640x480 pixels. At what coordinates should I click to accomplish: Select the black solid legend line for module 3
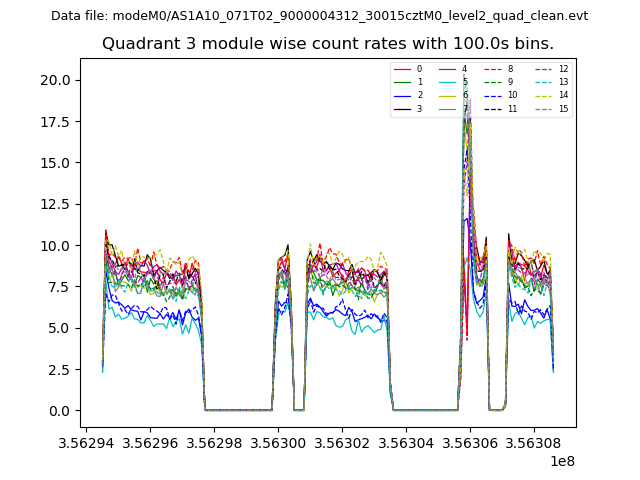(404, 109)
